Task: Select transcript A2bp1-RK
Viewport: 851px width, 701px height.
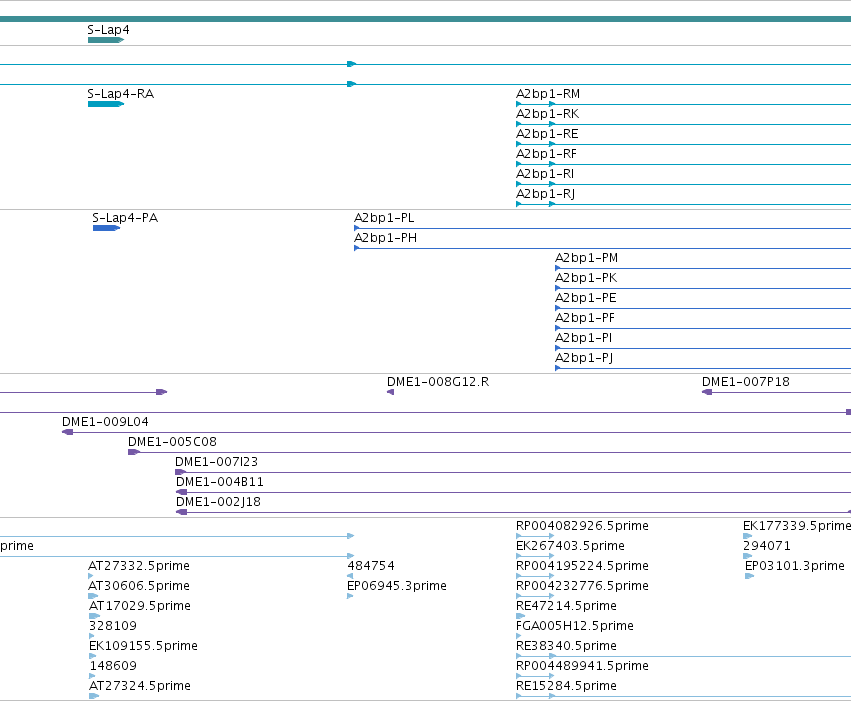Action: (547, 114)
